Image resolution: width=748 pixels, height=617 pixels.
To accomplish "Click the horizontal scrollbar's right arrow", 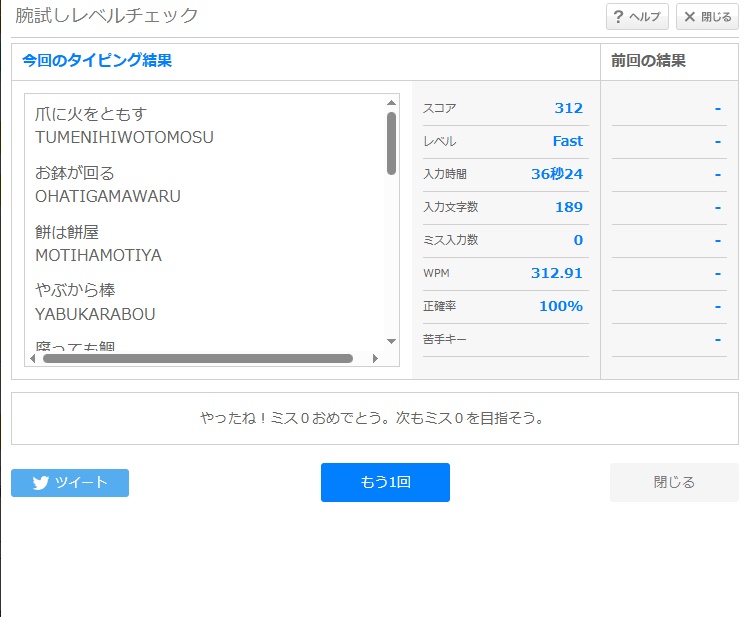I will click(375, 358).
